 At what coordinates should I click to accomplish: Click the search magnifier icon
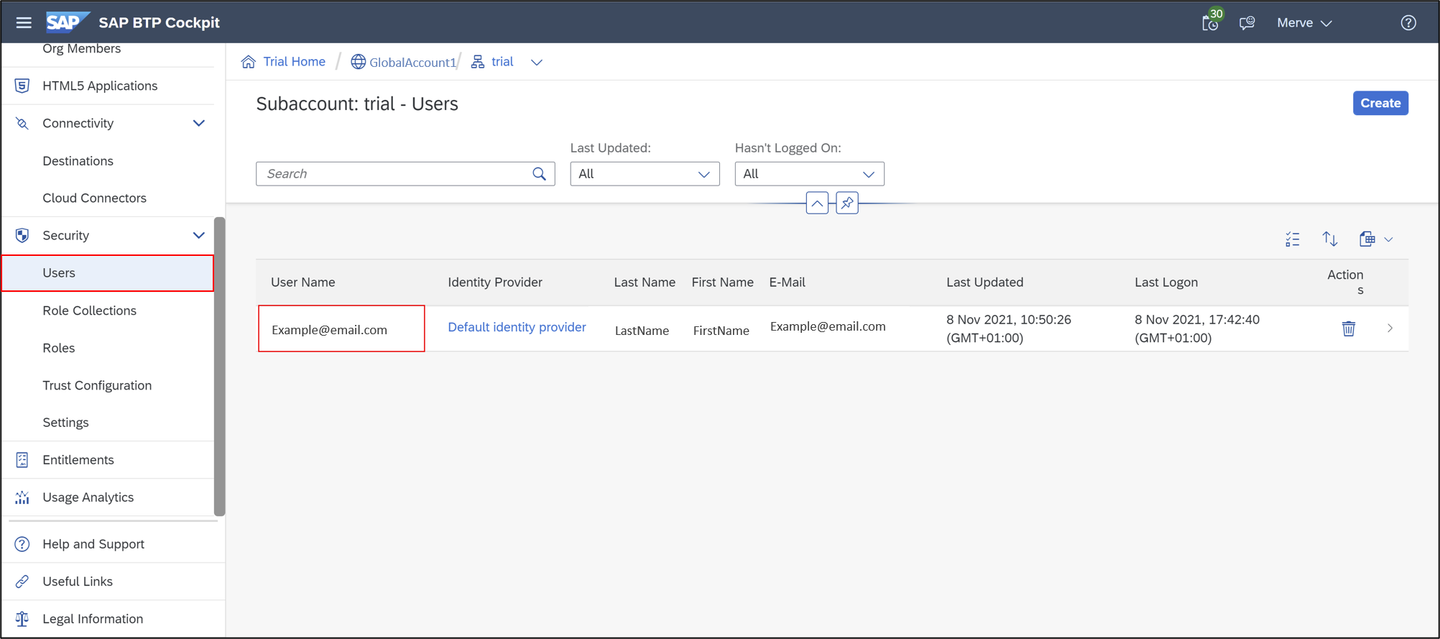pos(539,174)
